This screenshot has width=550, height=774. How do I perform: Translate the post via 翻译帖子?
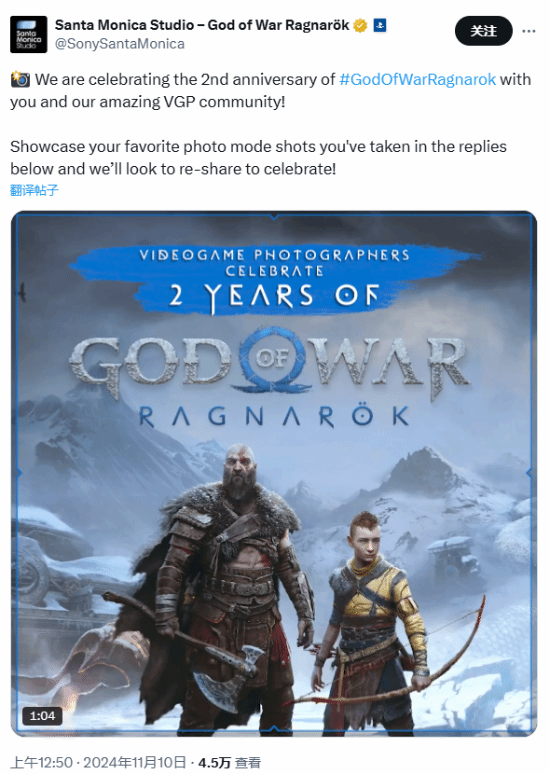tap(35, 190)
